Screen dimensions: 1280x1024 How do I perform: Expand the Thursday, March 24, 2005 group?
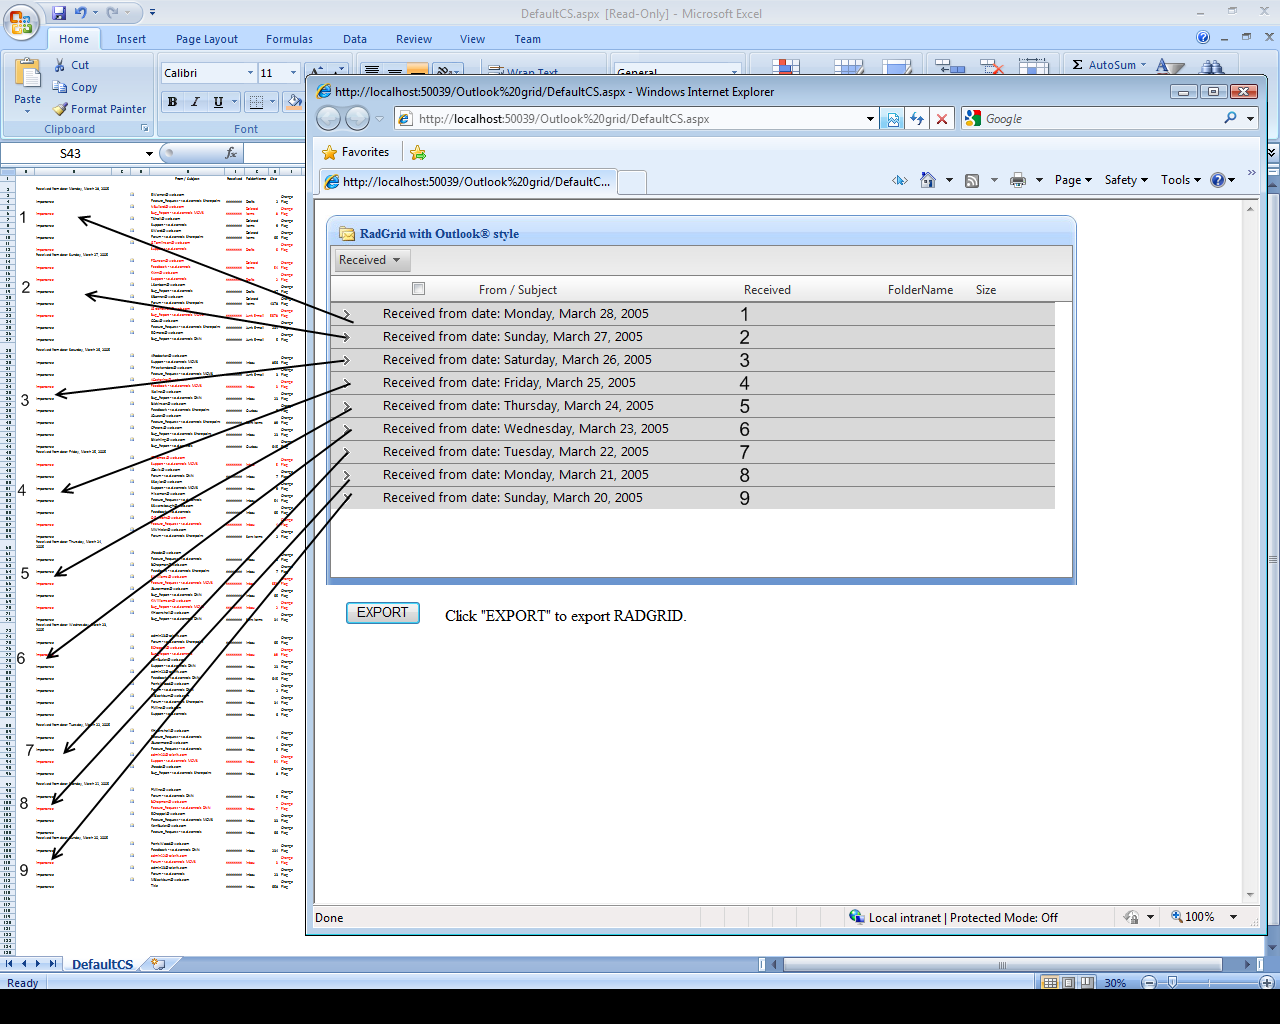tap(347, 406)
